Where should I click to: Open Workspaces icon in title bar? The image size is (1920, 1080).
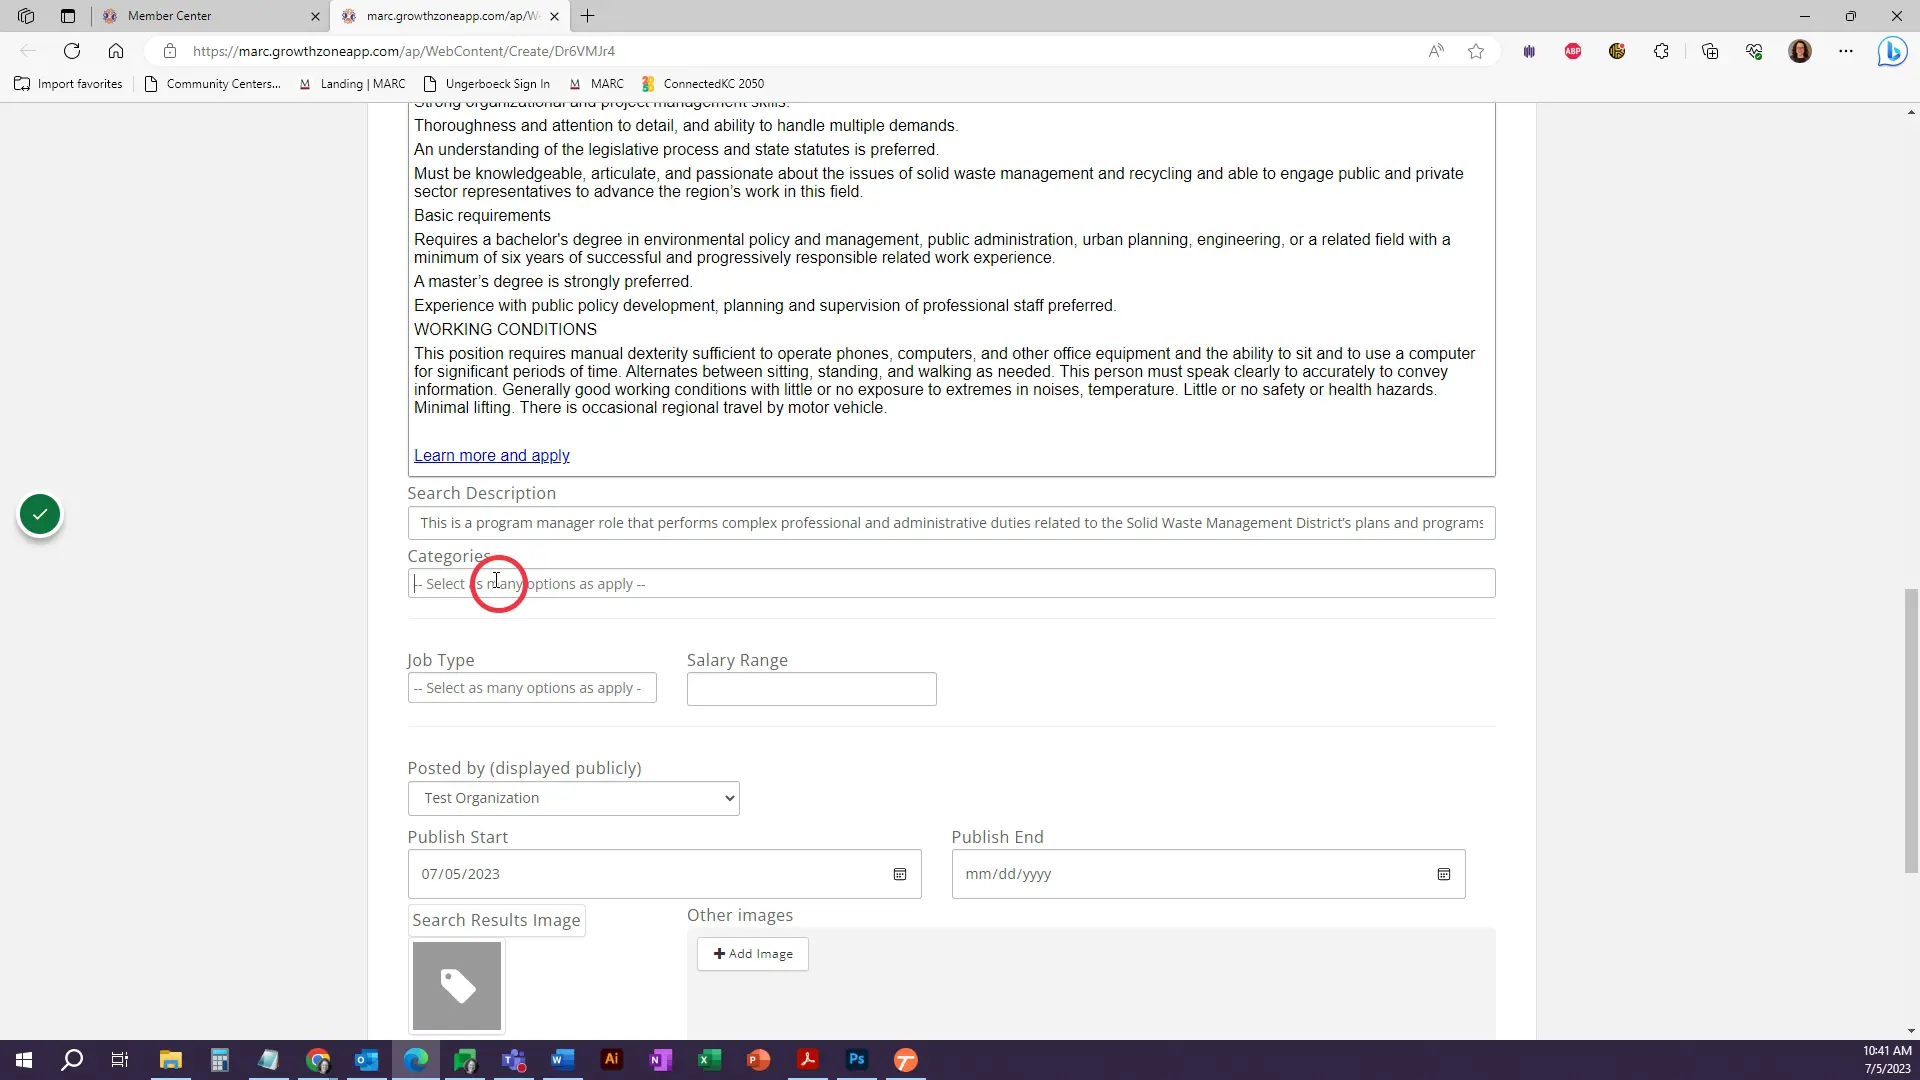tap(26, 16)
